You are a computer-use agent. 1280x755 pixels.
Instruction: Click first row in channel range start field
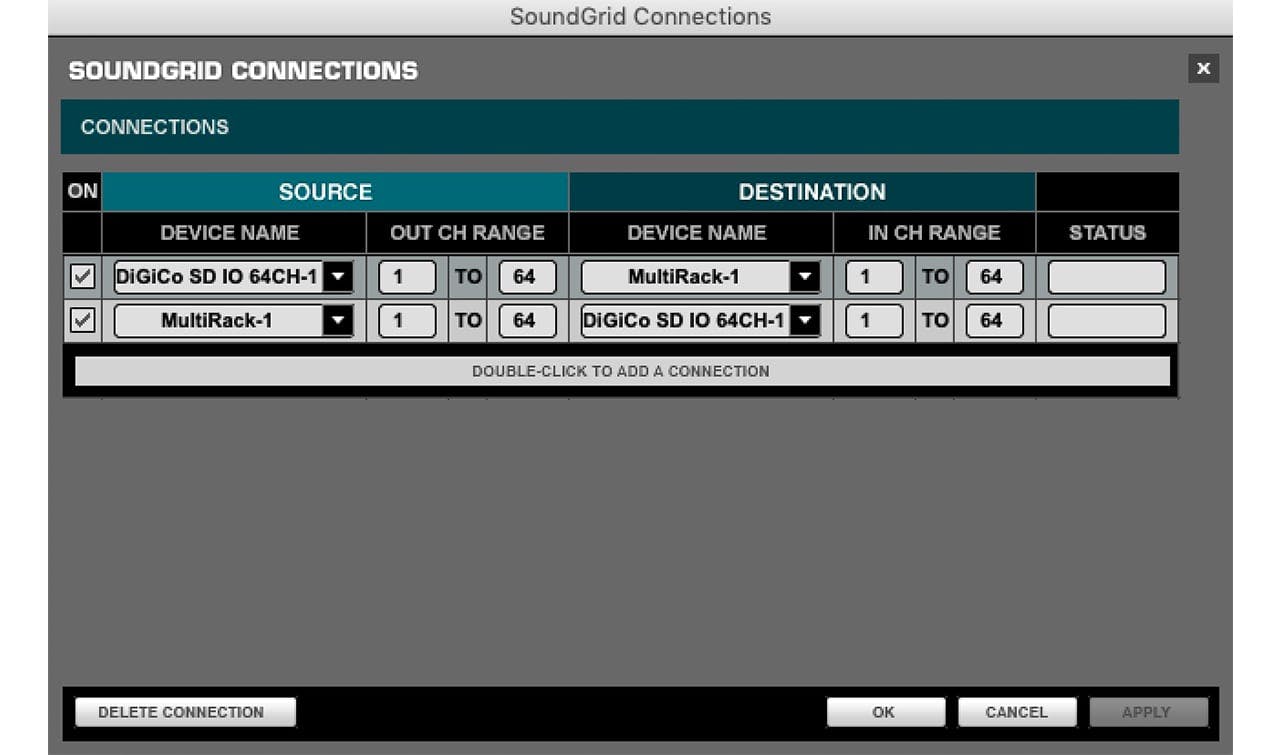[x=874, y=277]
